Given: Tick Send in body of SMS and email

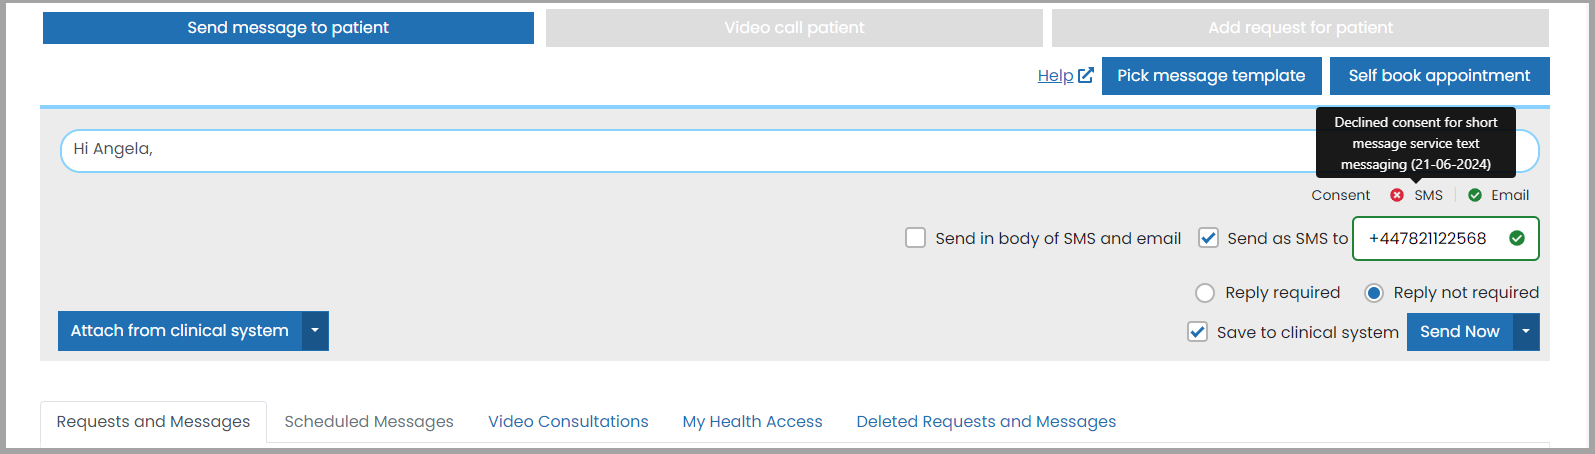Looking at the screenshot, I should (x=915, y=238).
